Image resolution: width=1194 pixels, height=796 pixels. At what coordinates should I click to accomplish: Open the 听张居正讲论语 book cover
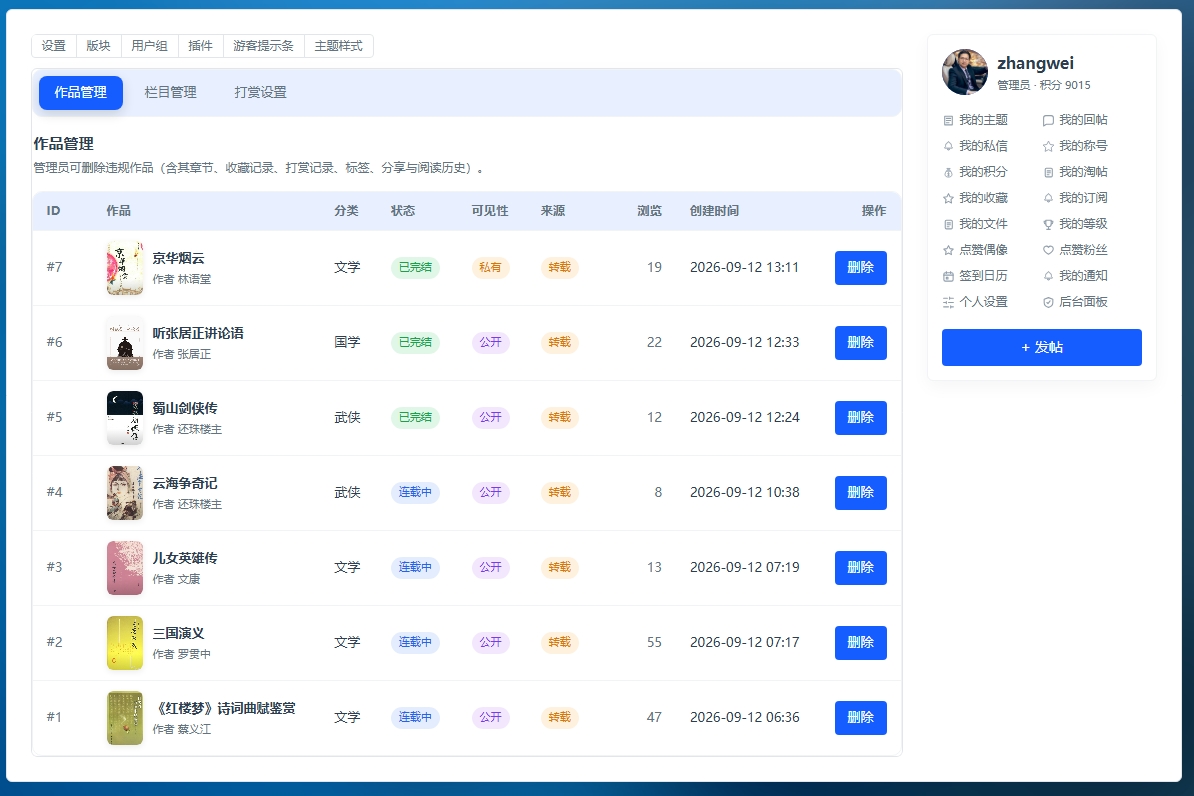coord(125,343)
